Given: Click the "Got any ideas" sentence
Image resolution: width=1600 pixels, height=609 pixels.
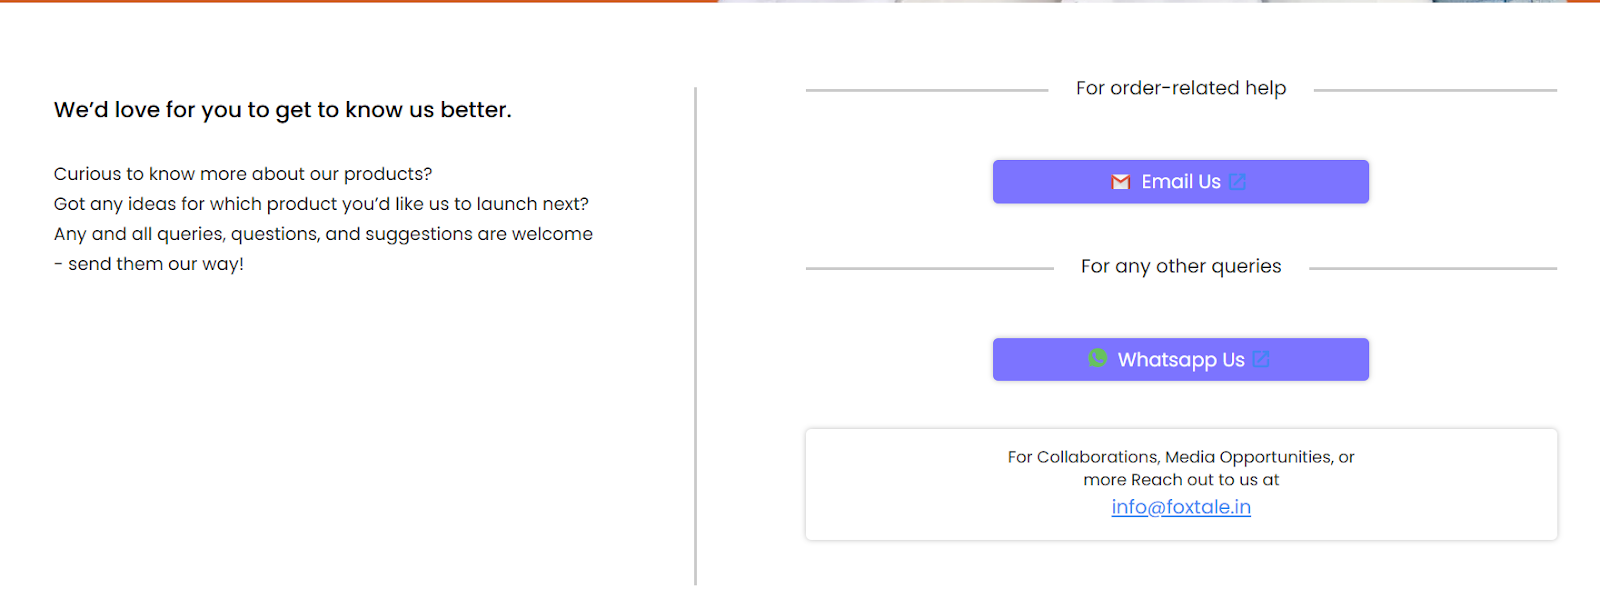Looking at the screenshot, I should click(x=321, y=204).
